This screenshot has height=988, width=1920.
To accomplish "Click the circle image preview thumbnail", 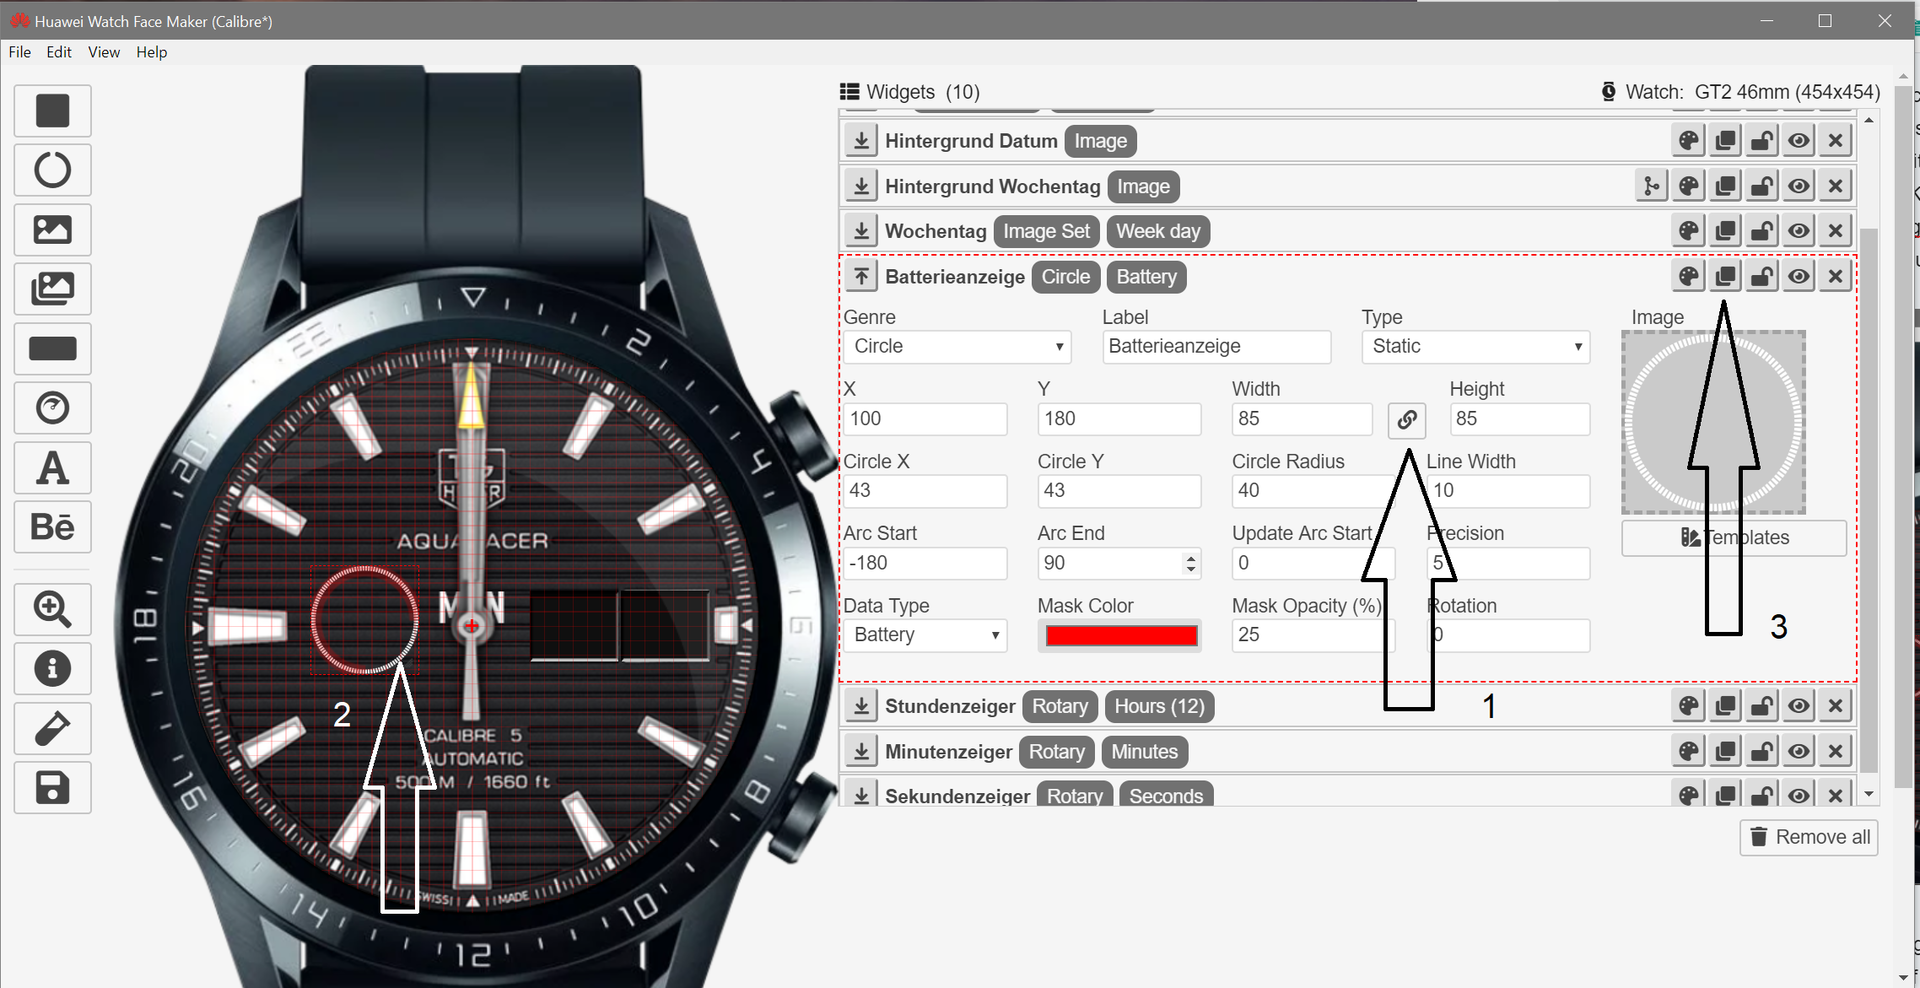I will (x=1713, y=422).
